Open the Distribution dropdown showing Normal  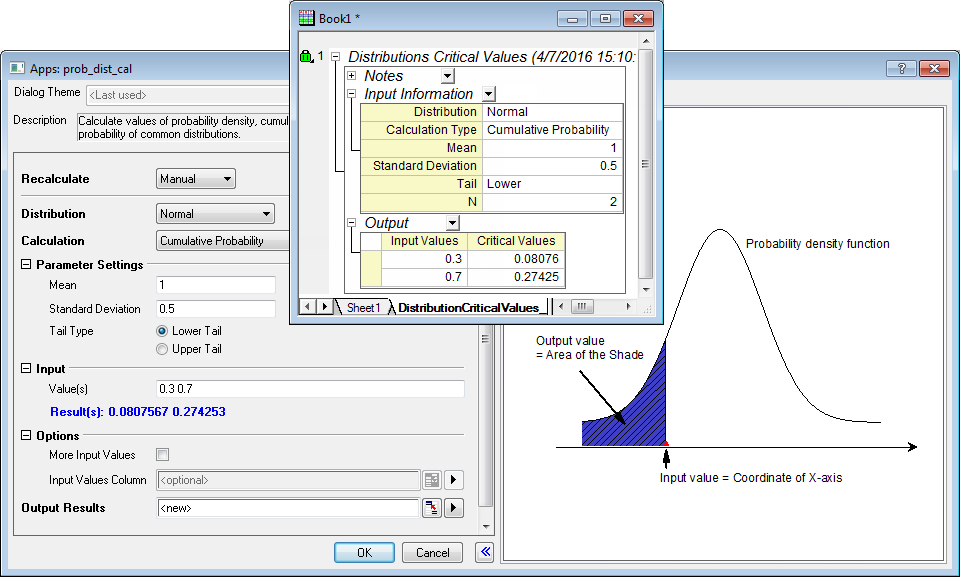[x=215, y=214]
